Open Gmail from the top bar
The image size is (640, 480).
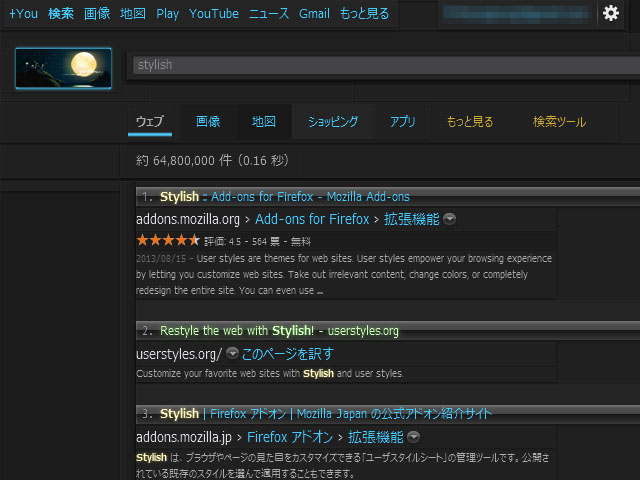coord(314,14)
